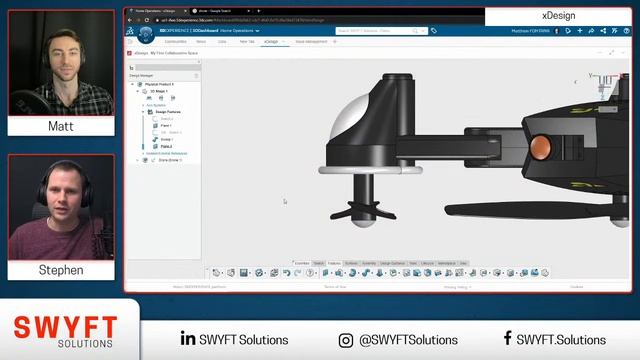This screenshot has height=360, width=640.
Task: Open the Design Manager panel menu icon
Action: click(x=196, y=76)
